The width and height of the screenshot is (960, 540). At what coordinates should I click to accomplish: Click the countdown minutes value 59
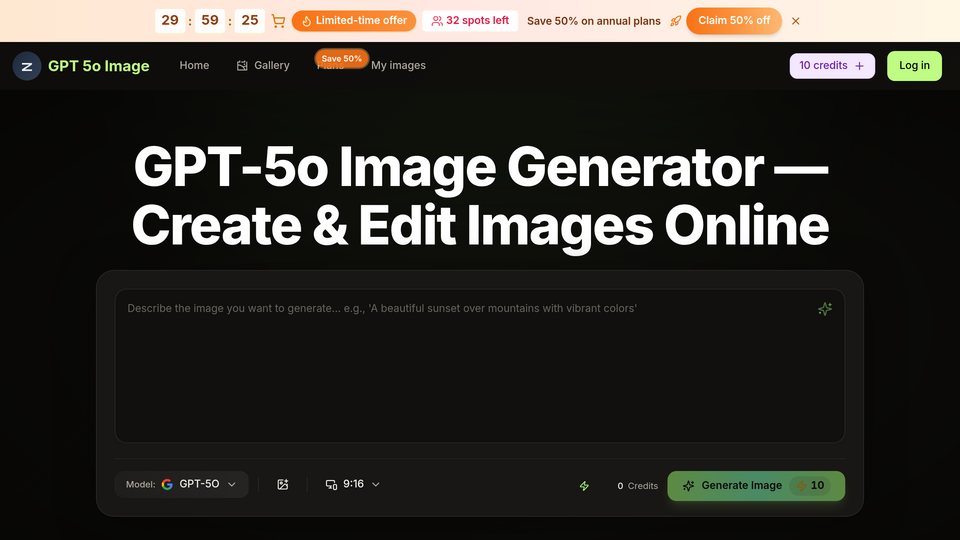(210, 21)
